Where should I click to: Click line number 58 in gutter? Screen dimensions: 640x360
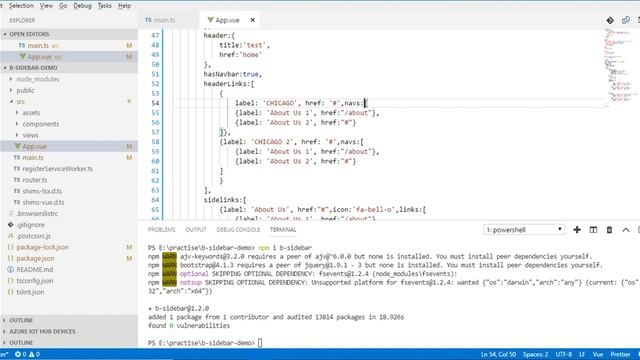click(155, 142)
